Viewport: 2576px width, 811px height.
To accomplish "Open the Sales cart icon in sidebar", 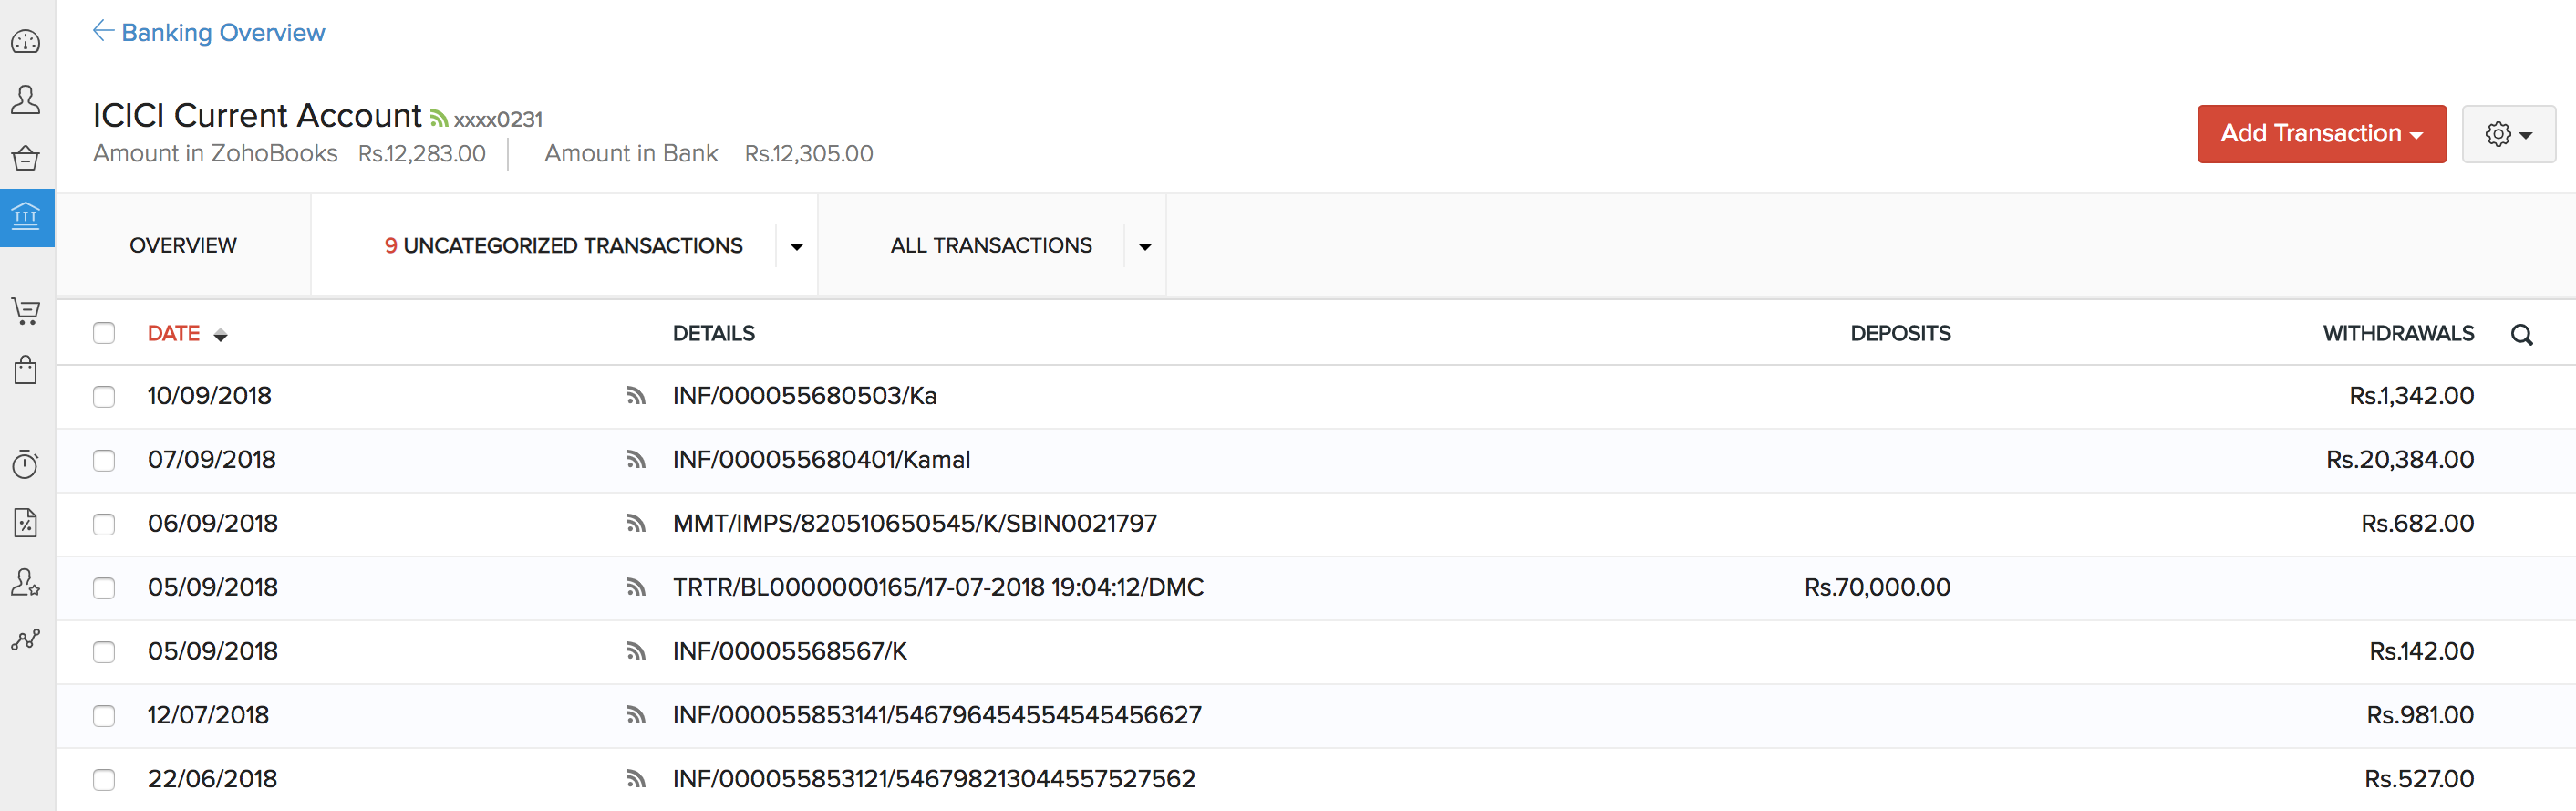I will (x=26, y=311).
